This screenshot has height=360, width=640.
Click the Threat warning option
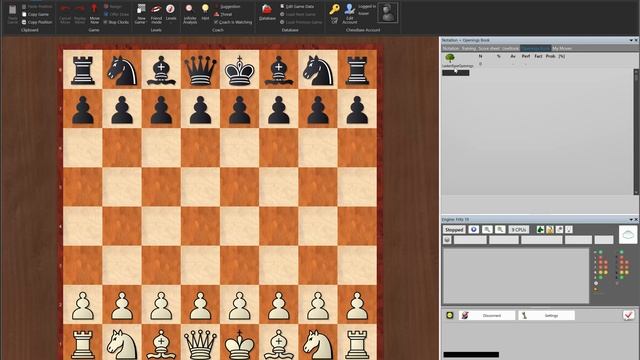pyautogui.click(x=223, y=14)
